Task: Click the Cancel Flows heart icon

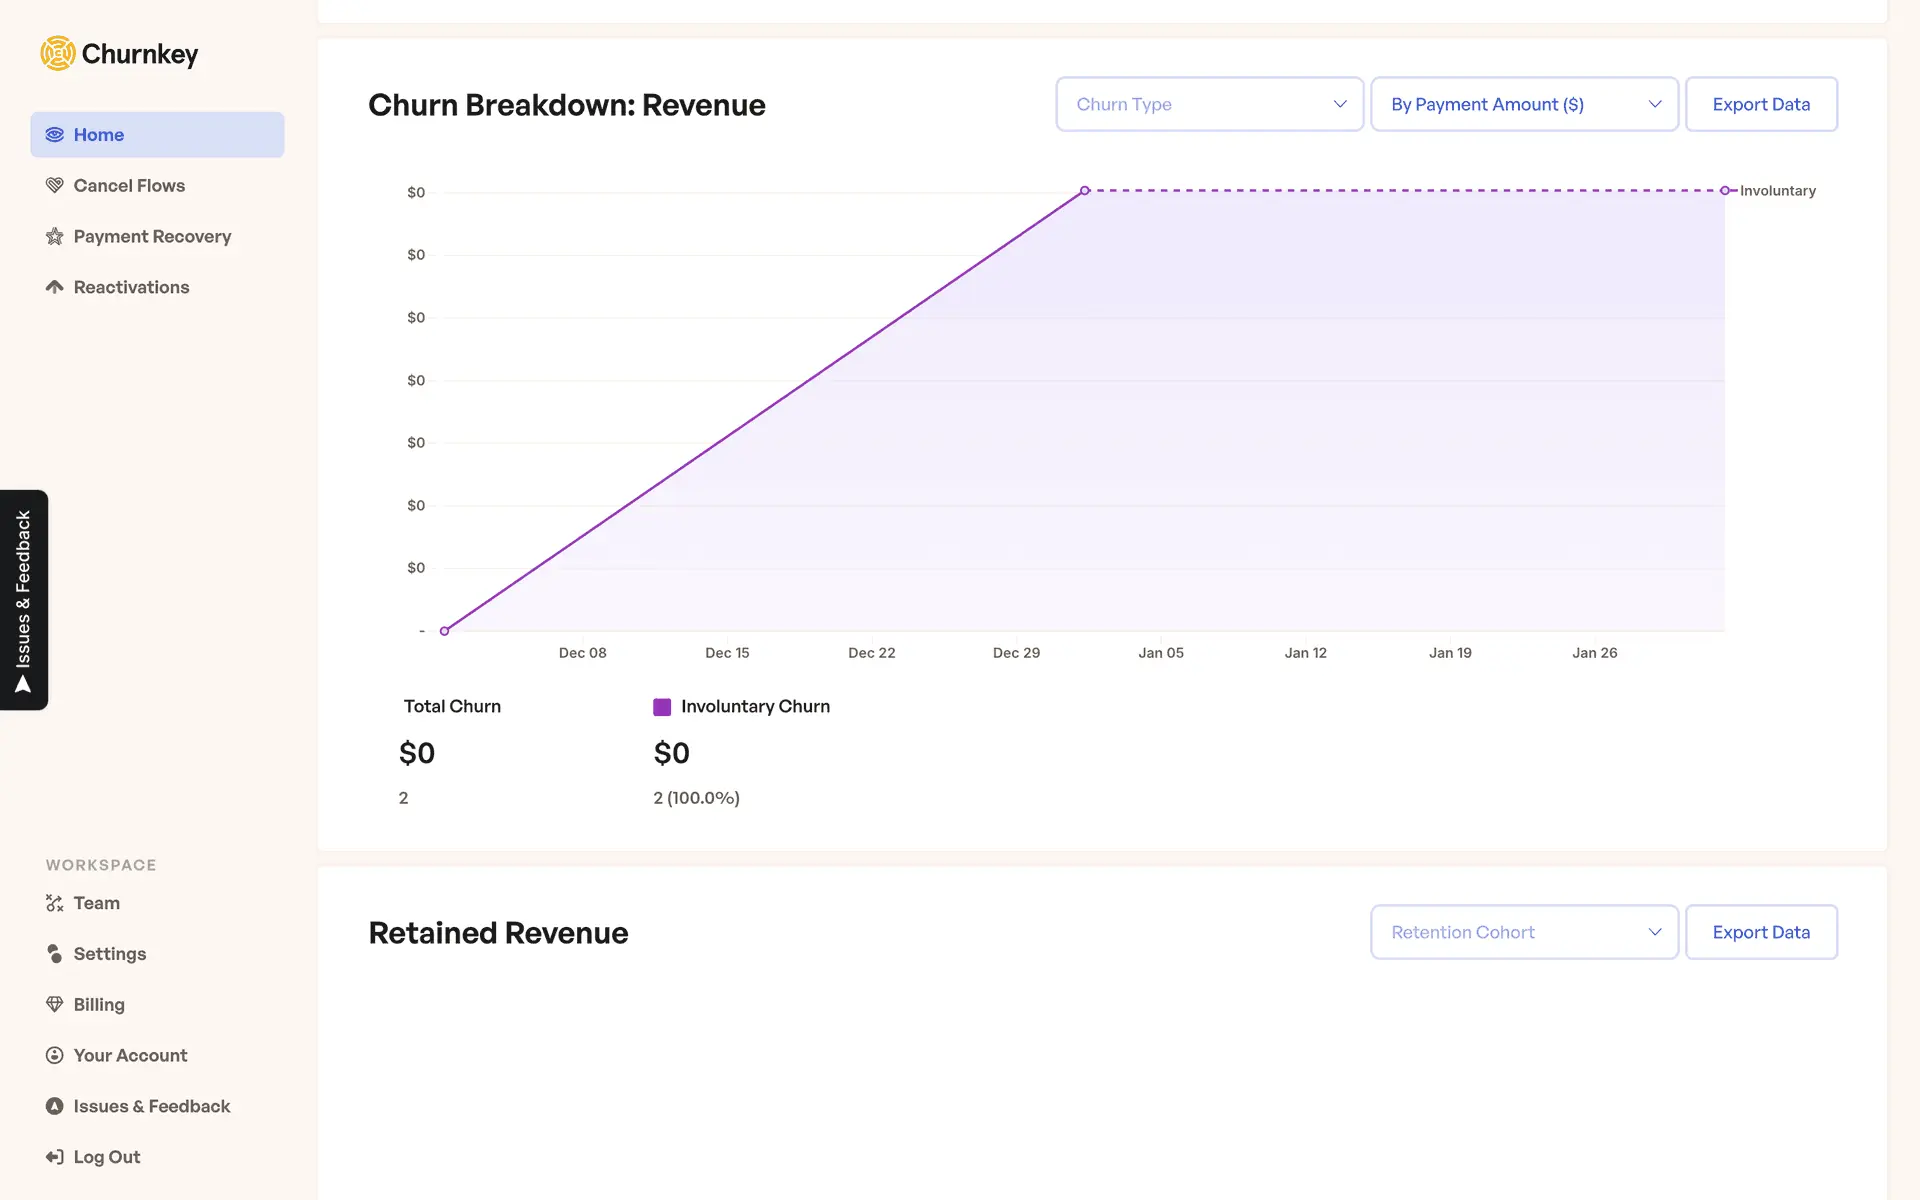Action: tap(55, 186)
